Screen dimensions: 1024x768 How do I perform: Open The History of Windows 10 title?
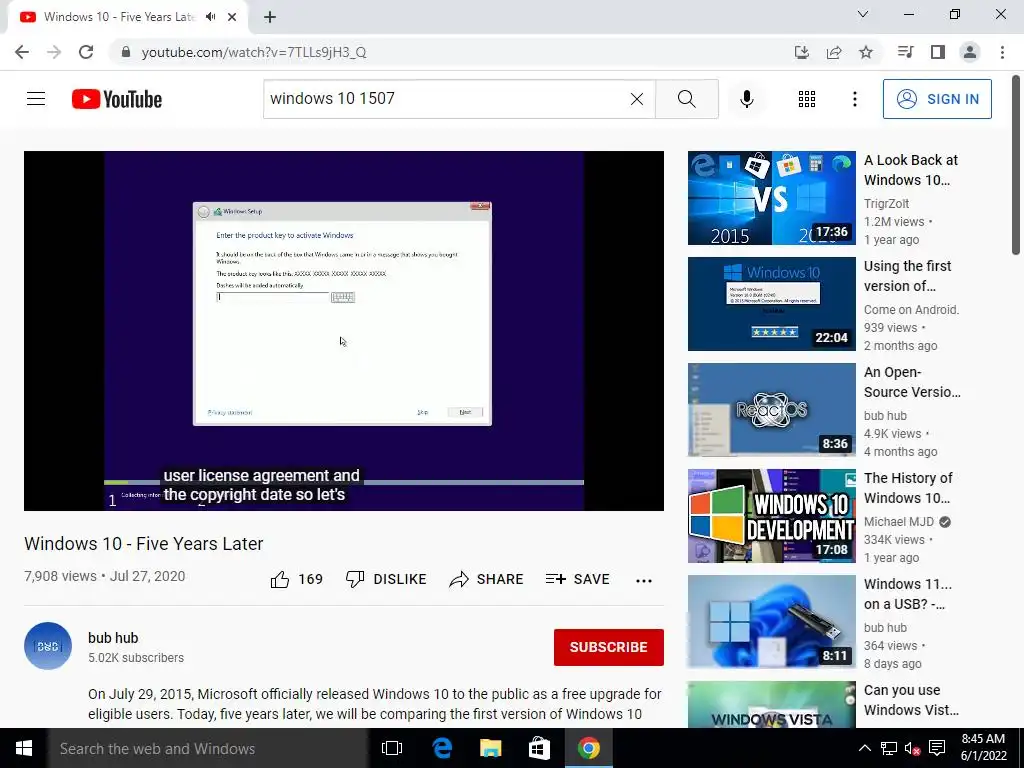point(908,488)
